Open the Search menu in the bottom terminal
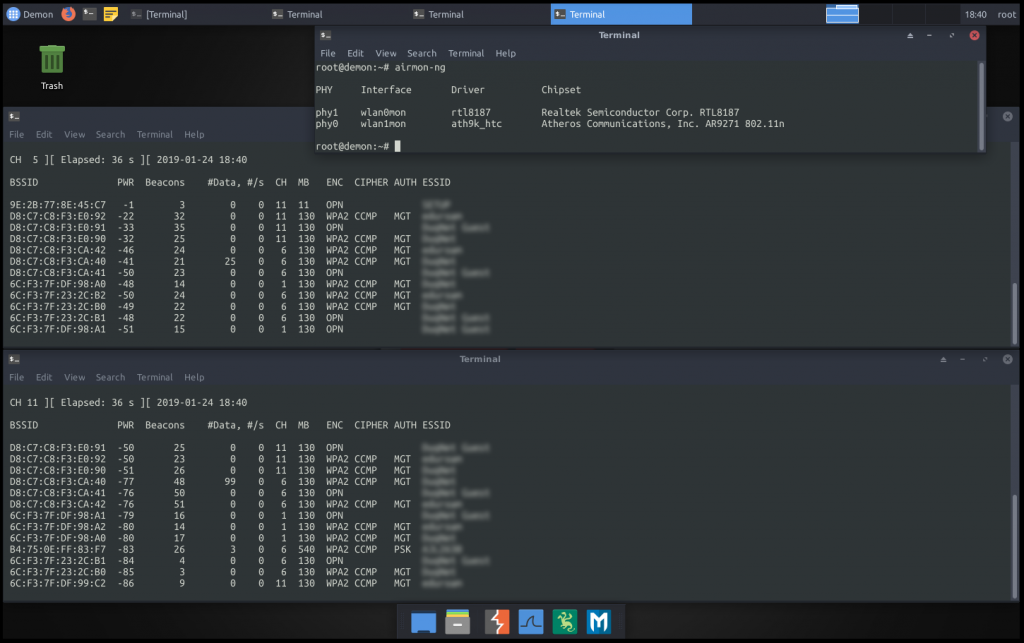 110,377
